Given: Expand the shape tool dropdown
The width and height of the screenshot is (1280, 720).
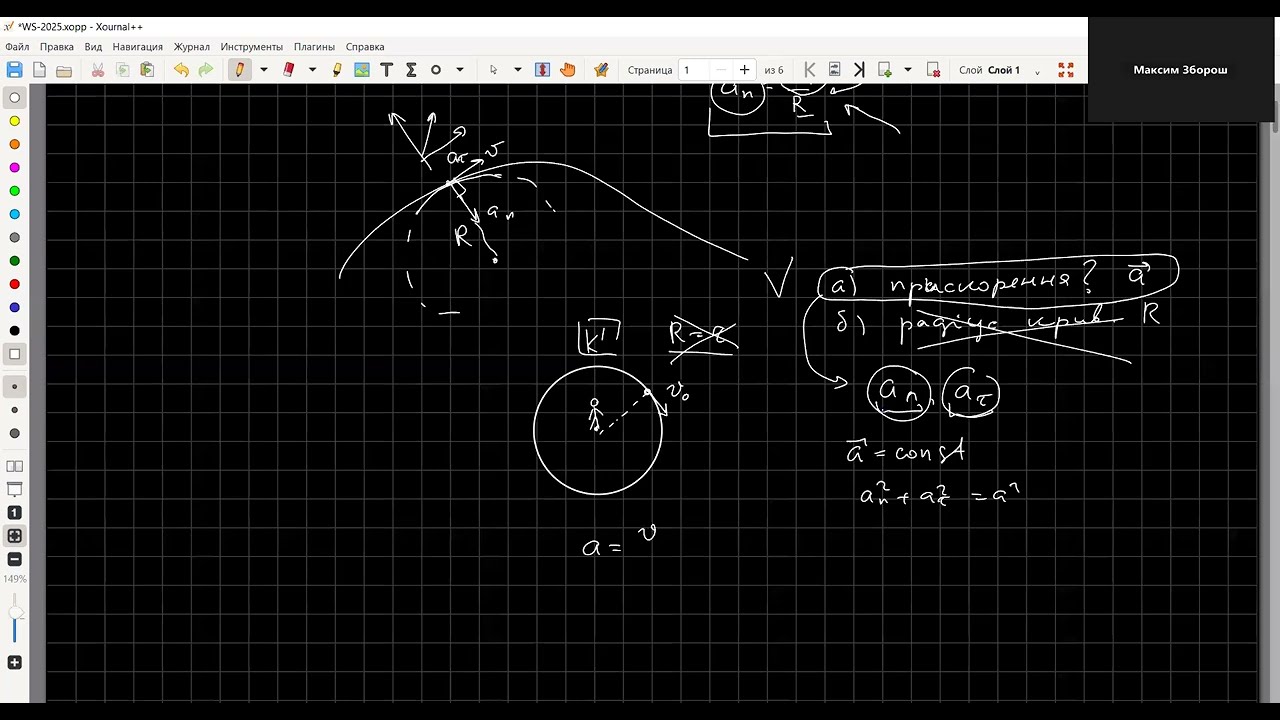Looking at the screenshot, I should point(460,70).
